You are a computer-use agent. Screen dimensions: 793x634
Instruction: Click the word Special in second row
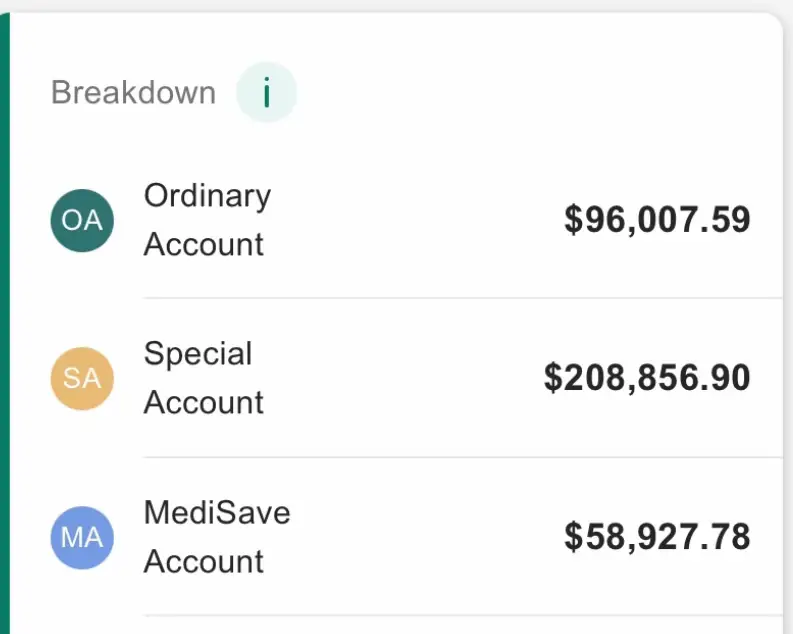click(198, 354)
